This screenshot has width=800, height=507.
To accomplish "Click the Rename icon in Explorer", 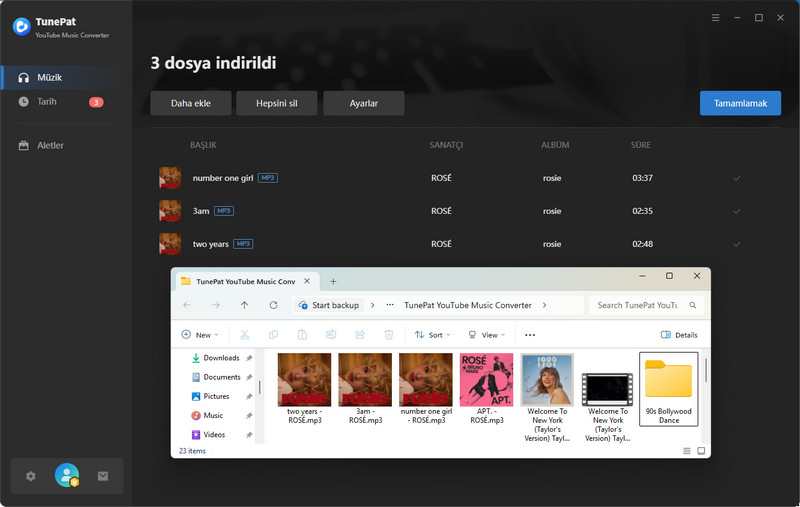I will tap(331, 335).
